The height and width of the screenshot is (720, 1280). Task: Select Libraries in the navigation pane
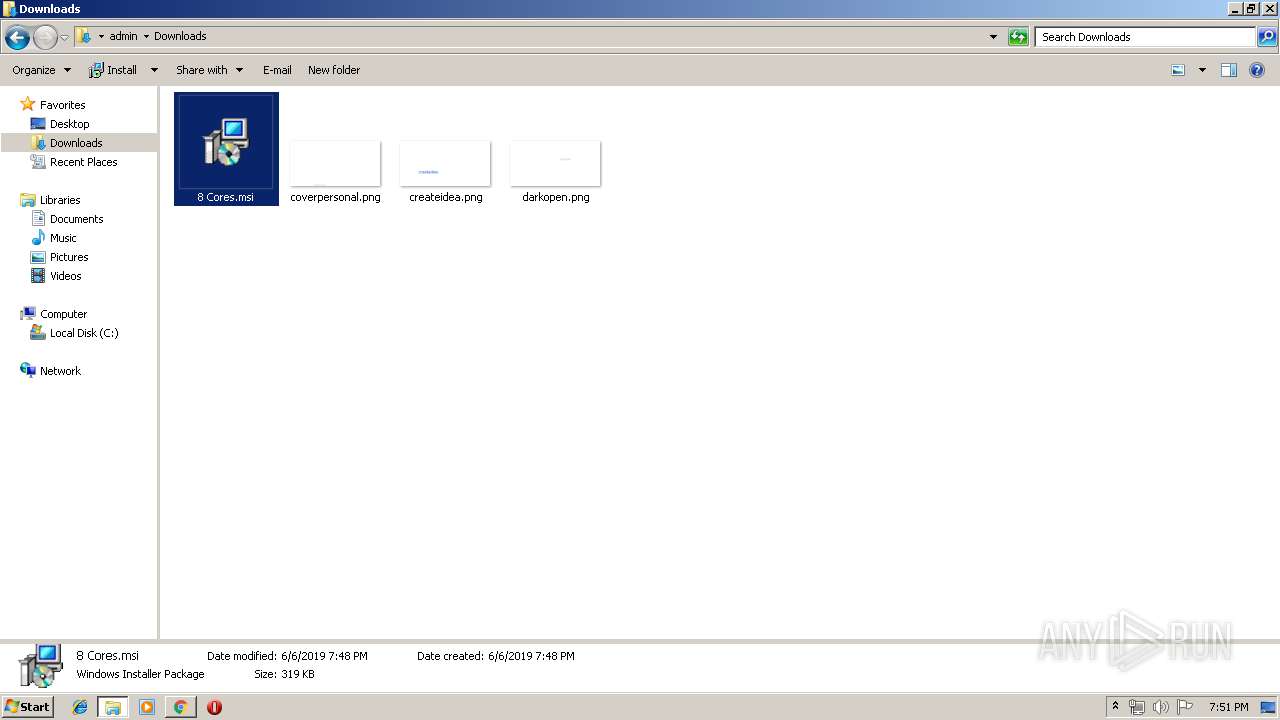point(60,200)
